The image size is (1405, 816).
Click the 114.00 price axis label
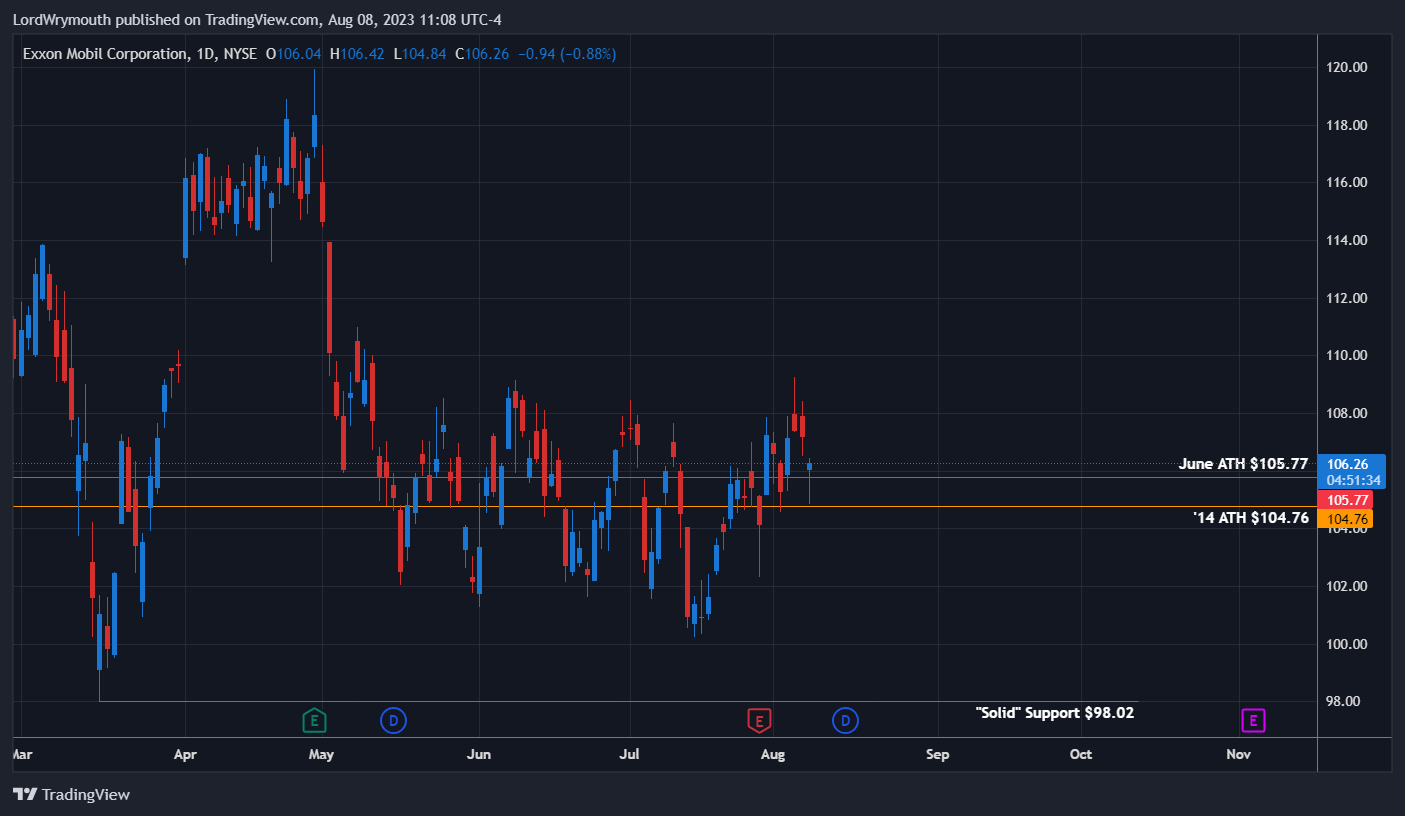pyautogui.click(x=1346, y=240)
